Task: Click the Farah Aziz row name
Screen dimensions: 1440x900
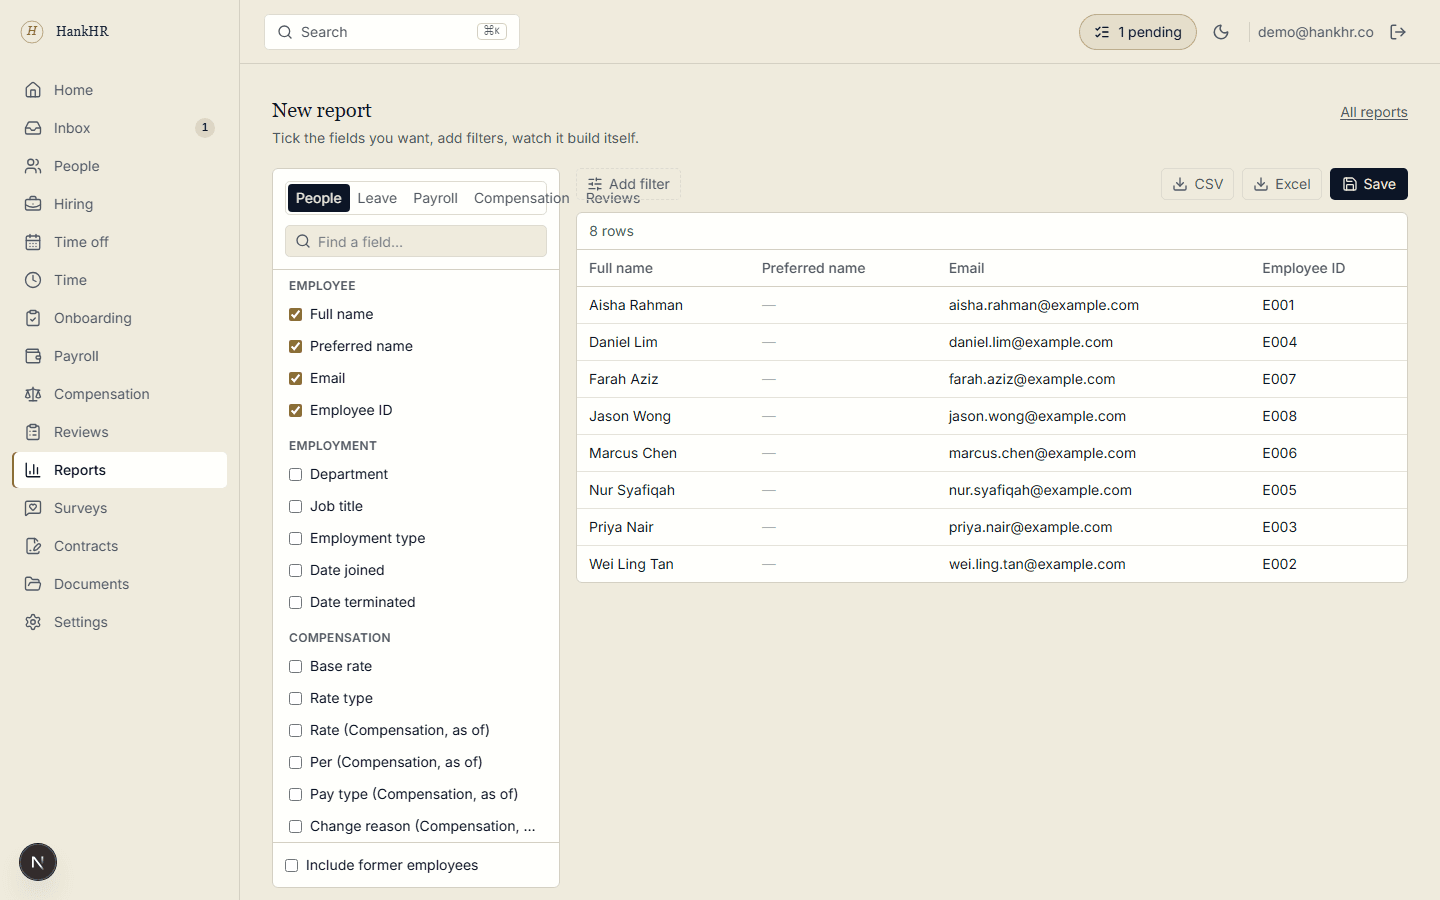Action: click(624, 379)
